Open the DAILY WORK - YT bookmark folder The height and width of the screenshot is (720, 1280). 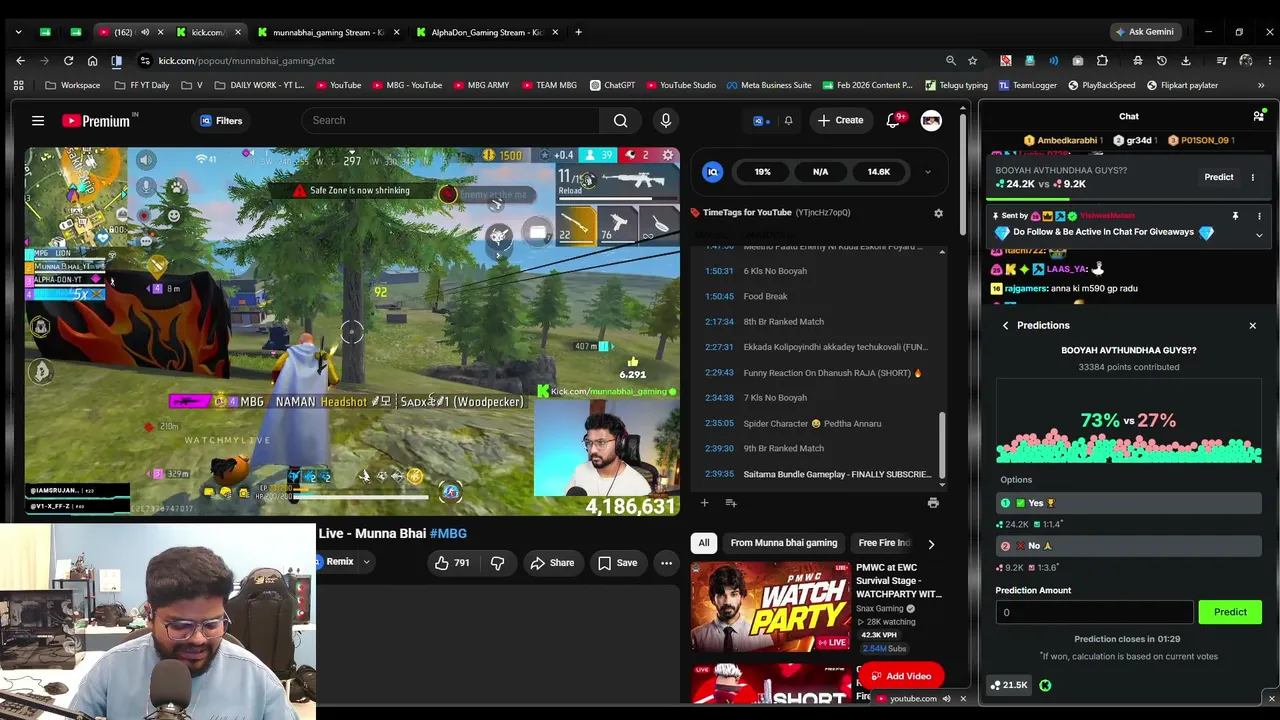tap(259, 85)
